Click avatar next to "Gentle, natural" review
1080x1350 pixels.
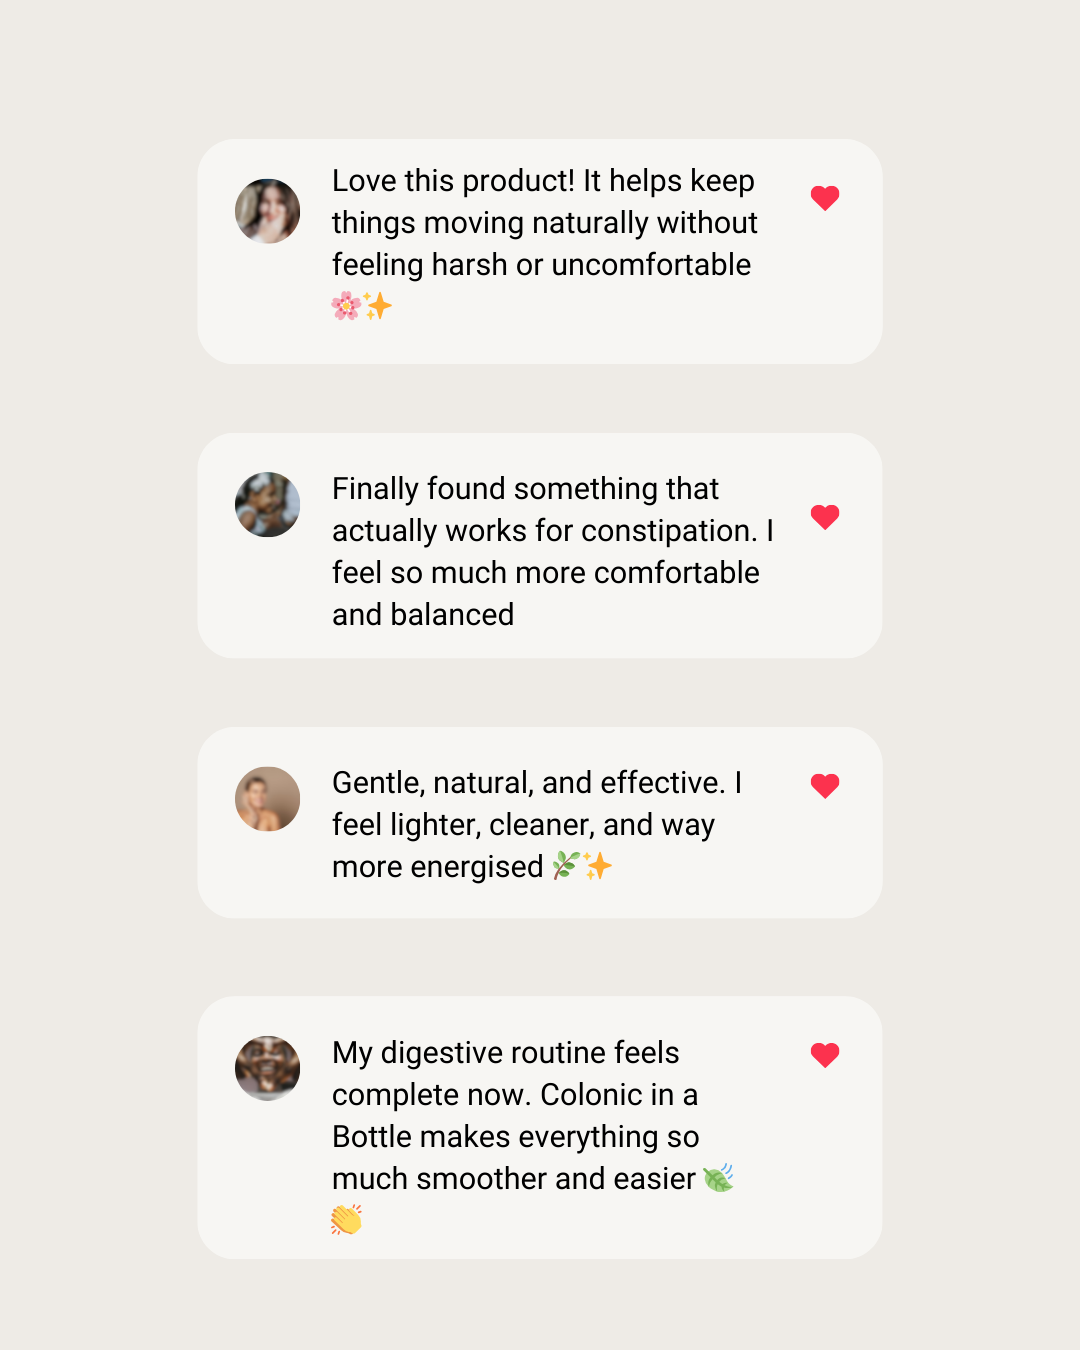click(x=268, y=799)
